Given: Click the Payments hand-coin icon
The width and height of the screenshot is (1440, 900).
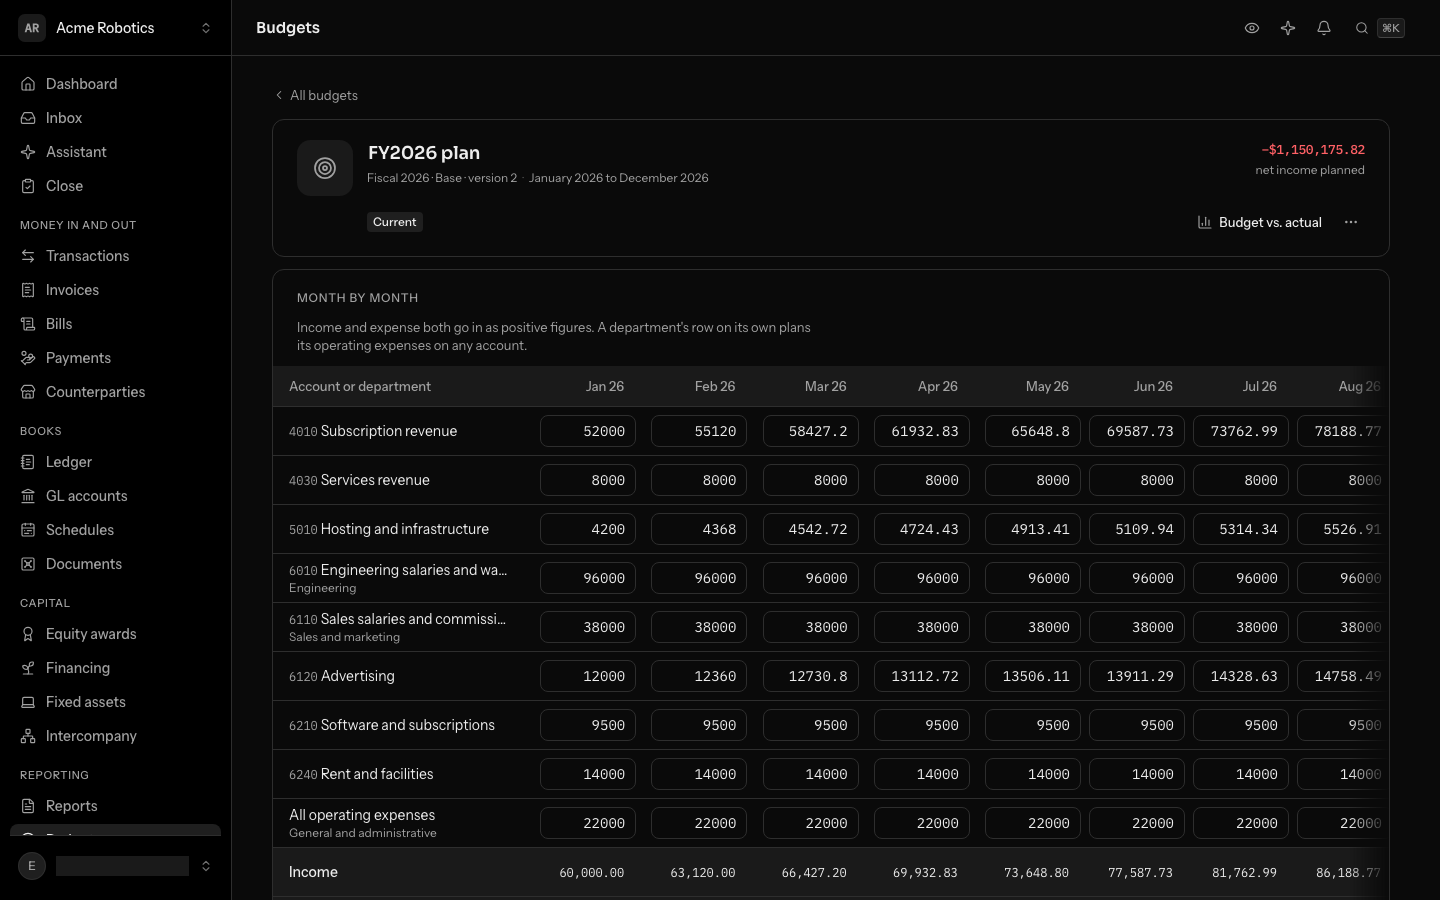Looking at the screenshot, I should (28, 358).
